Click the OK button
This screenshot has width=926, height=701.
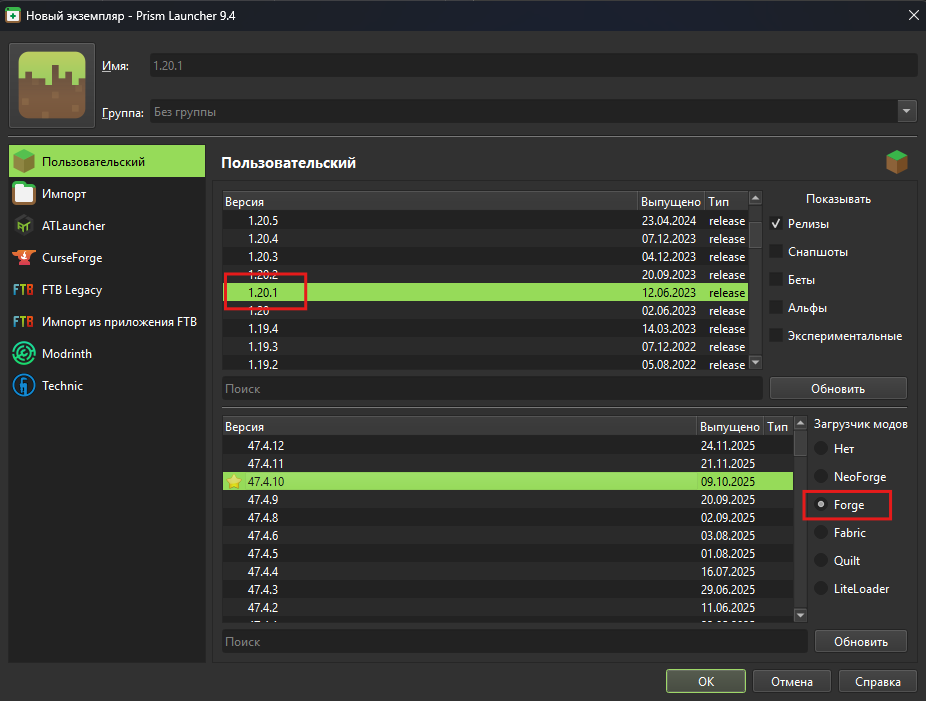pyautogui.click(x=706, y=681)
